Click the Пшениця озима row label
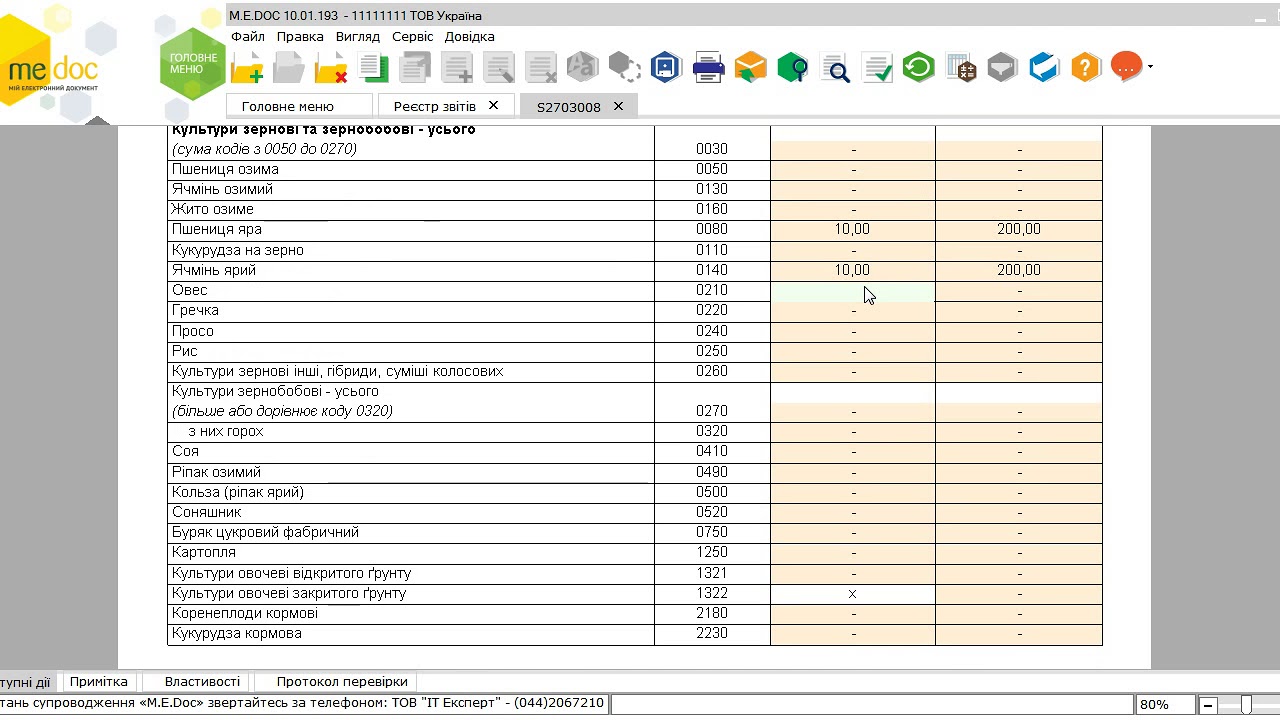Image resolution: width=1280 pixels, height=720 pixels. pos(225,169)
